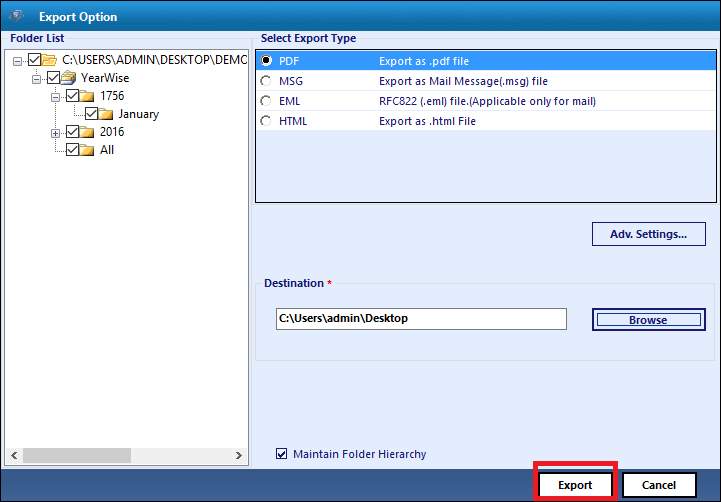Viewport: 721px width, 502px height.
Task: Select the January tree label
Action: point(138,114)
